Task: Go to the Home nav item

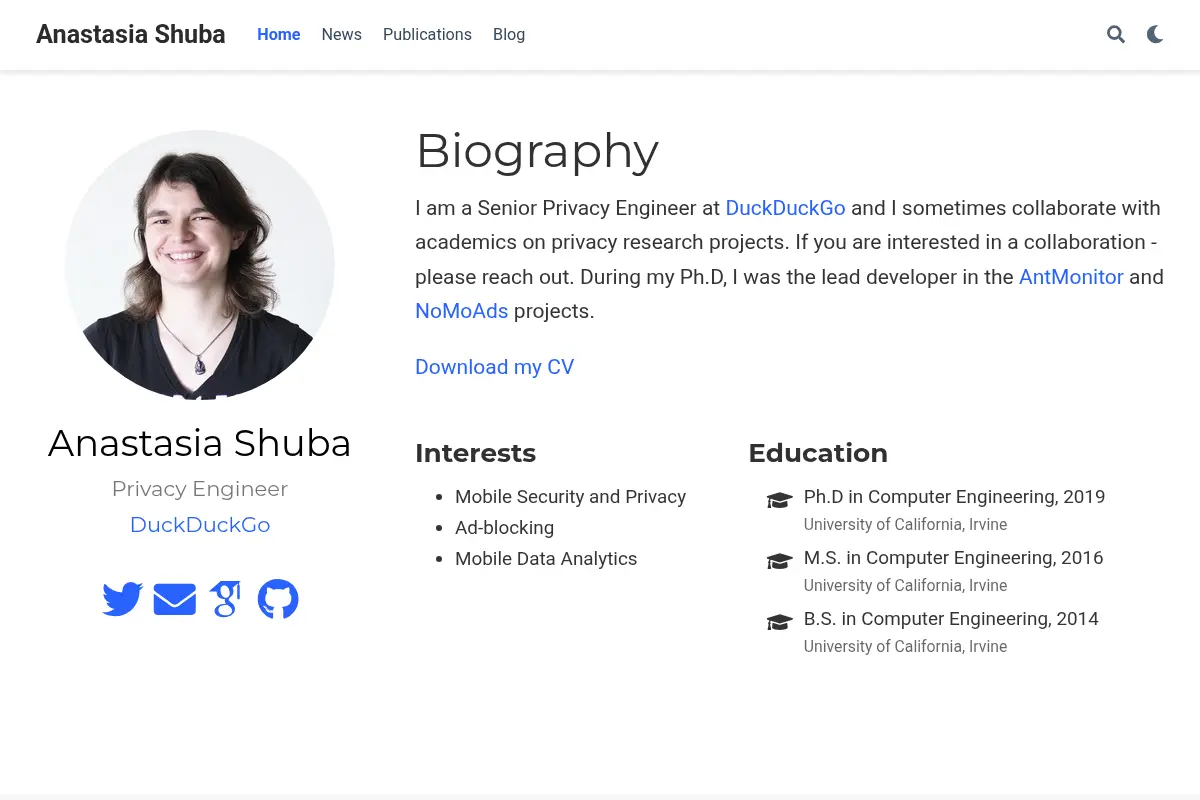Action: (279, 34)
